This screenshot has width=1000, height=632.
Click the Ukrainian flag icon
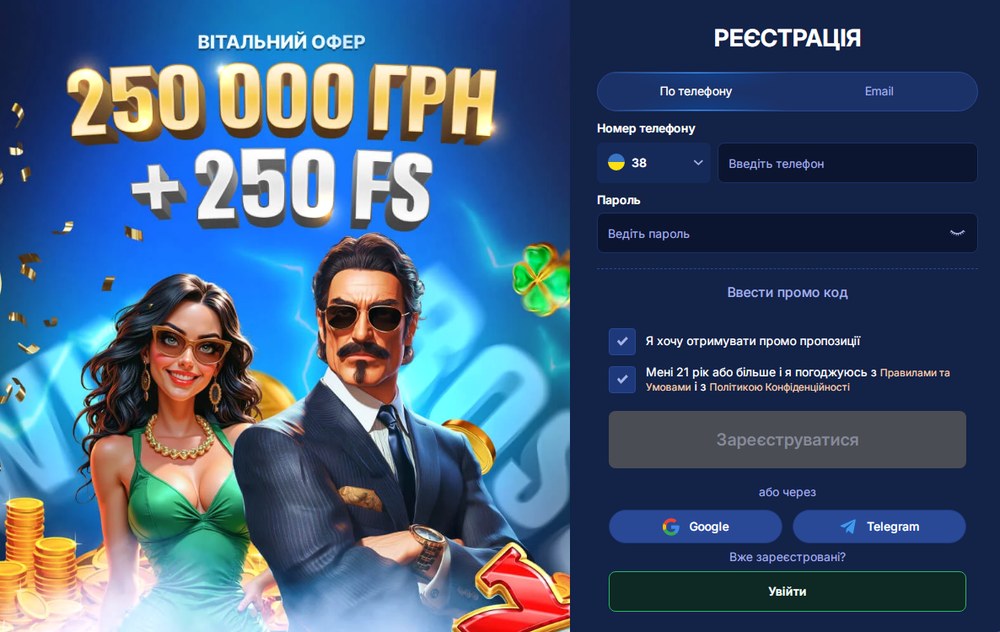(x=616, y=163)
